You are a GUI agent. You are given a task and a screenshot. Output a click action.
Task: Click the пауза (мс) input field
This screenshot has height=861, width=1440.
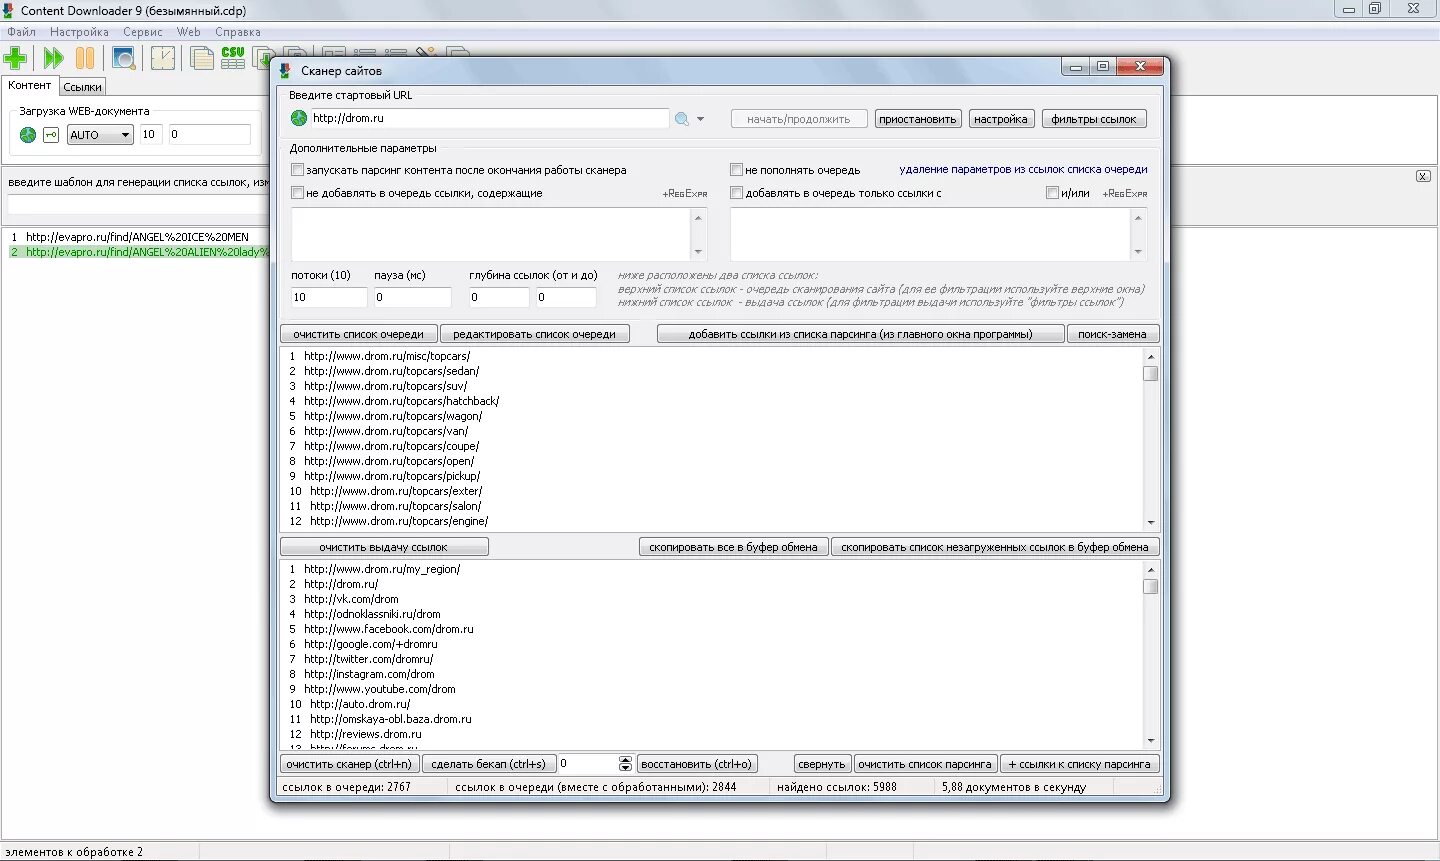[x=413, y=297]
